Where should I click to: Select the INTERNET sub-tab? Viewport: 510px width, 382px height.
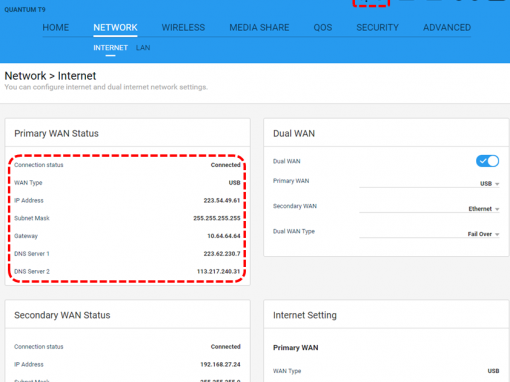click(x=110, y=48)
